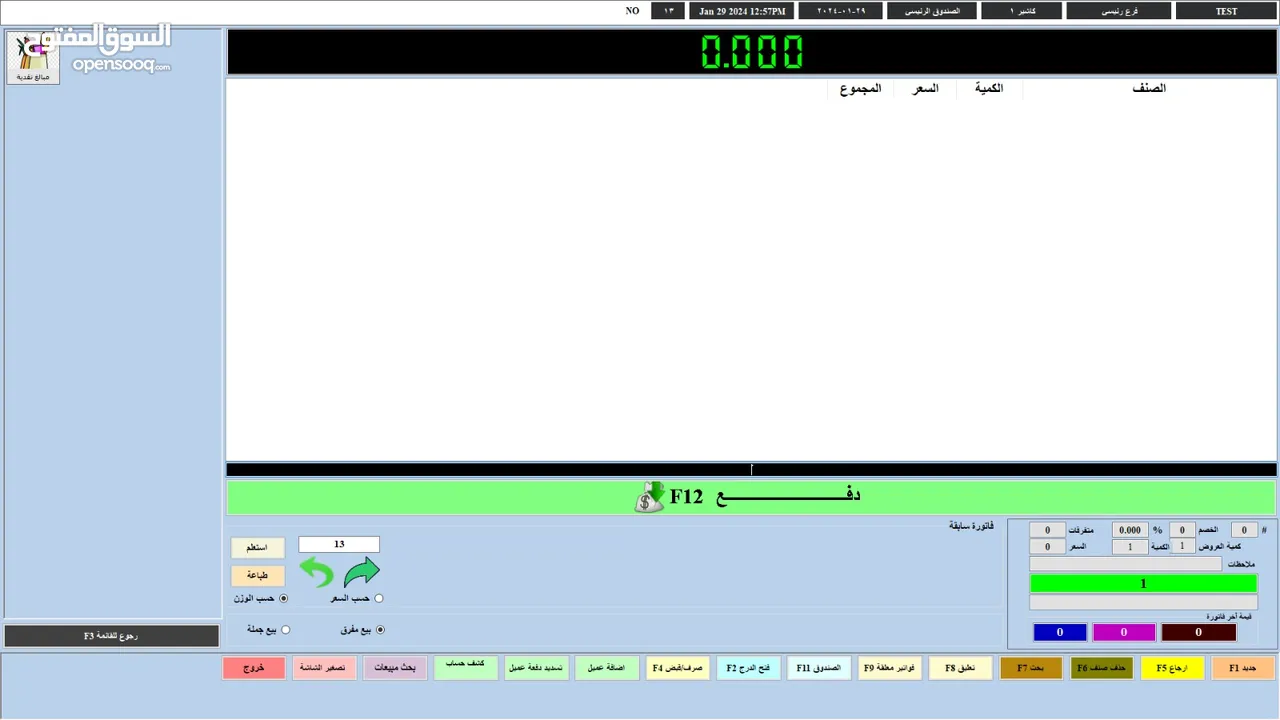This screenshot has width=1280, height=720.
Task: Click the رجوع للقائمة F3 button
Action: point(111,636)
